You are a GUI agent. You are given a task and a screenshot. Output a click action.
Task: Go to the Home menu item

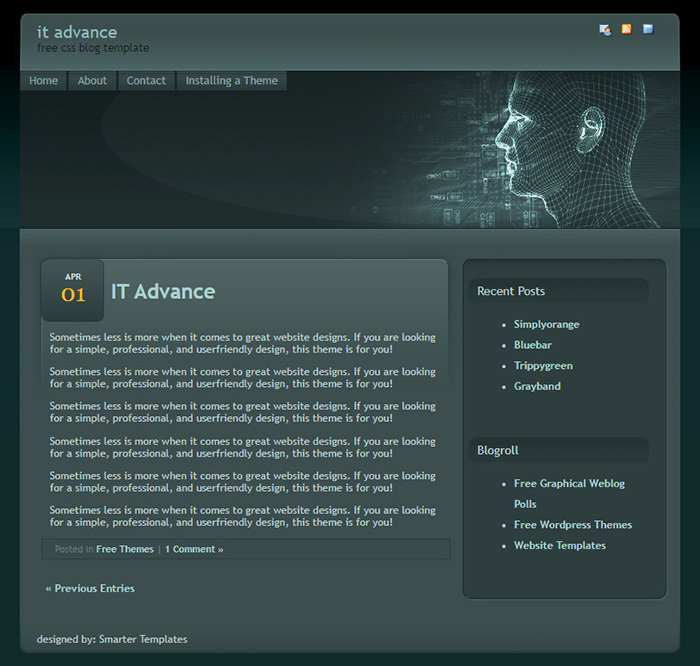click(x=43, y=81)
